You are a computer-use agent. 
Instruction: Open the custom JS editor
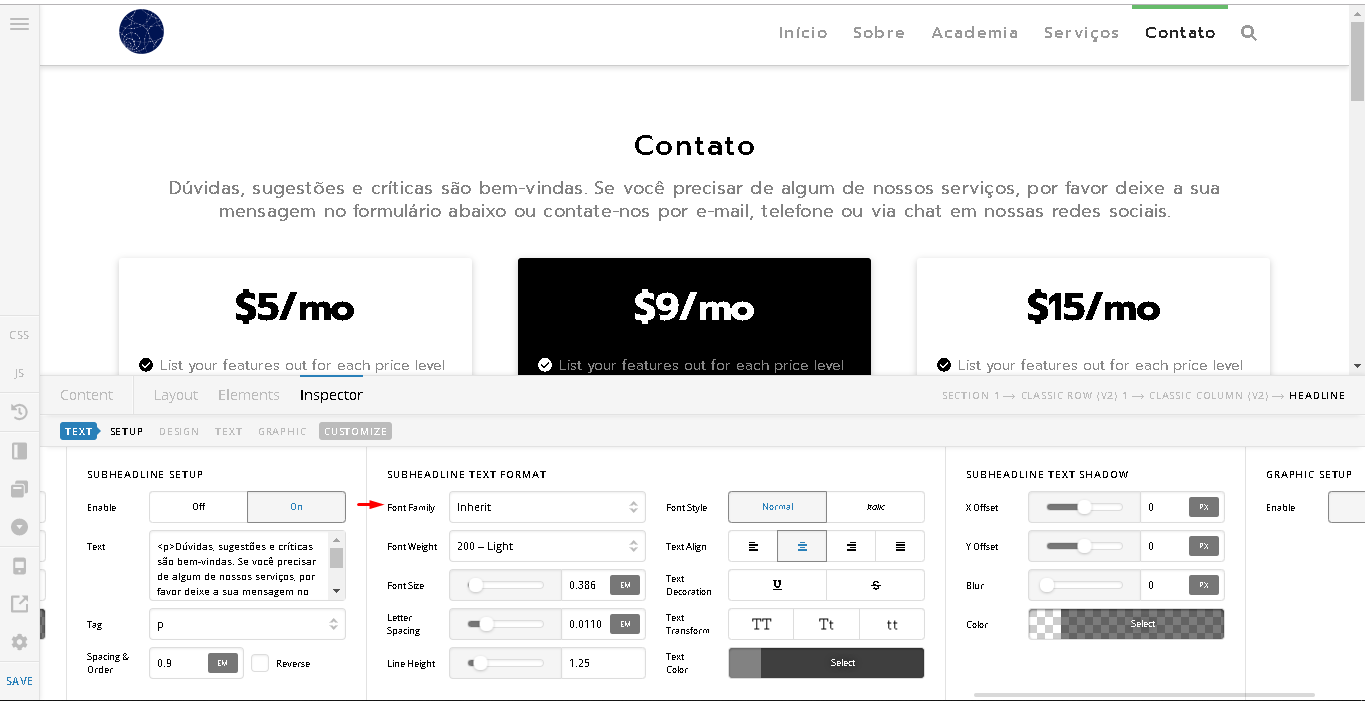[19, 373]
